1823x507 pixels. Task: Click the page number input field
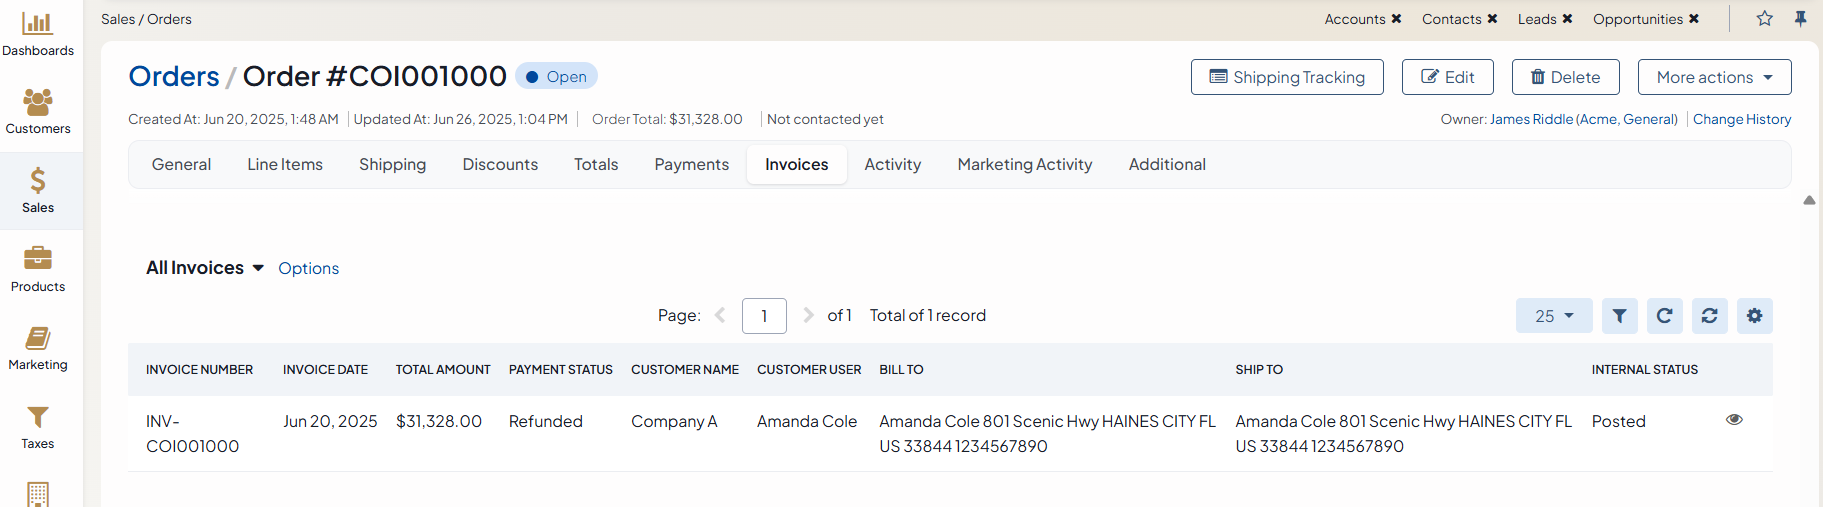coord(764,316)
